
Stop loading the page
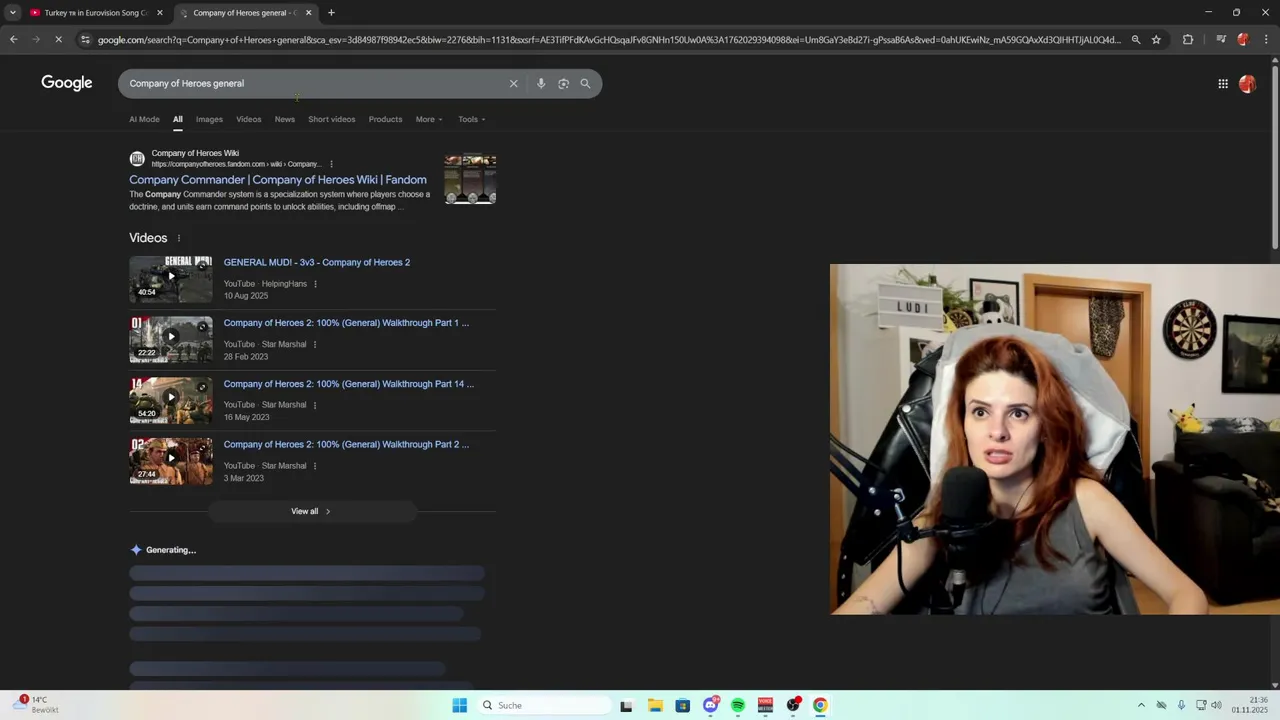click(x=58, y=40)
